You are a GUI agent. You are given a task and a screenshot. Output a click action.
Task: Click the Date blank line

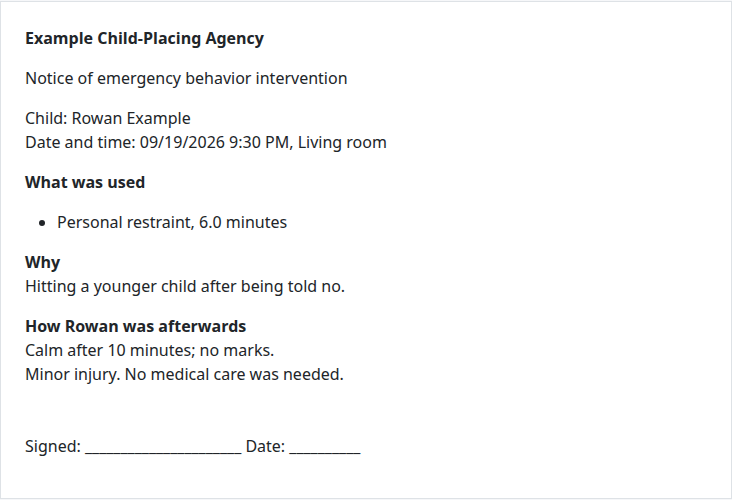point(325,448)
